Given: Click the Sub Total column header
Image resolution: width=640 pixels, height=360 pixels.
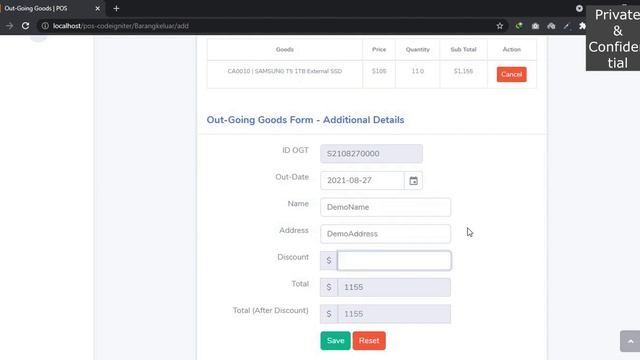Looking at the screenshot, I should point(463,49).
